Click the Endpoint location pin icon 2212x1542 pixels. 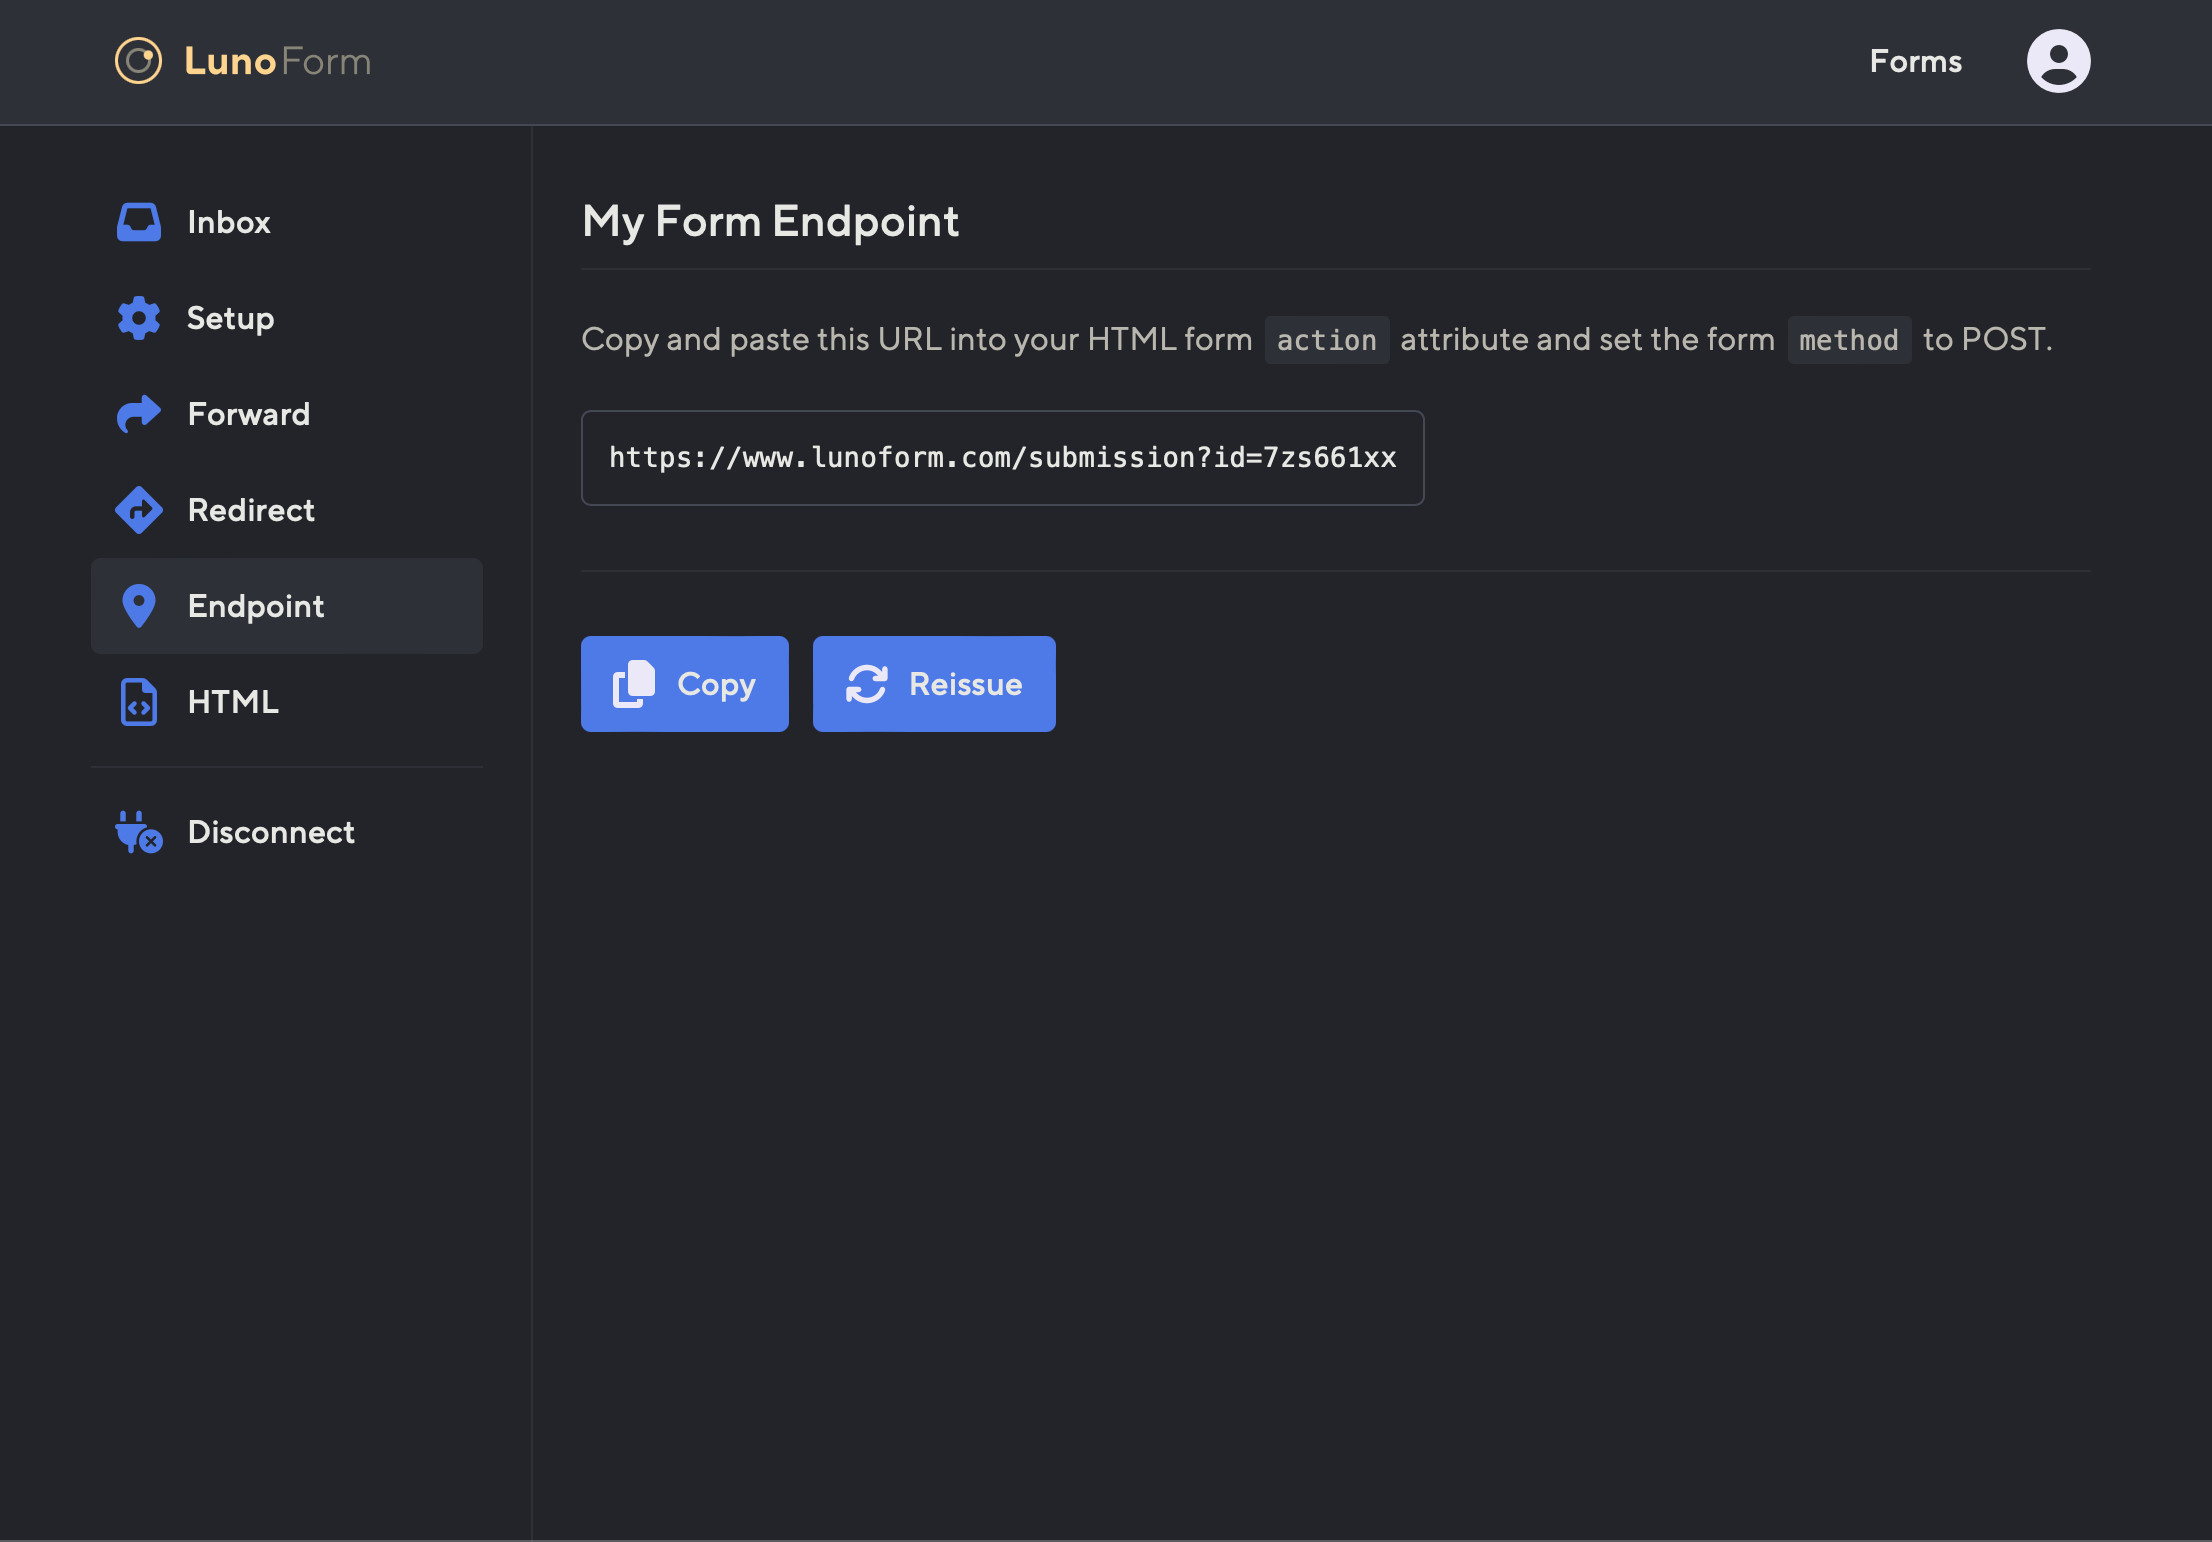[138, 606]
